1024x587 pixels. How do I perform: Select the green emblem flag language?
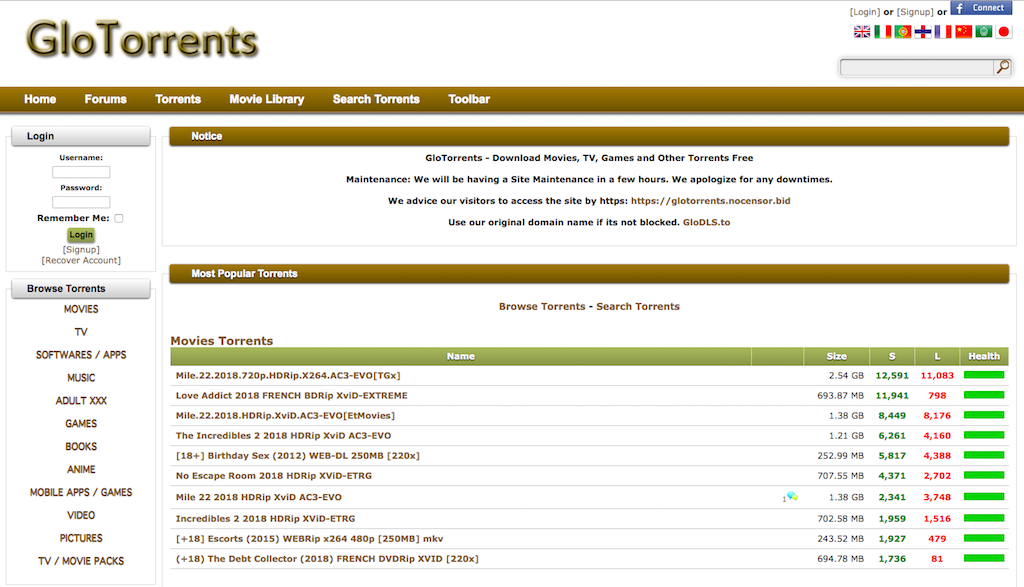(984, 31)
